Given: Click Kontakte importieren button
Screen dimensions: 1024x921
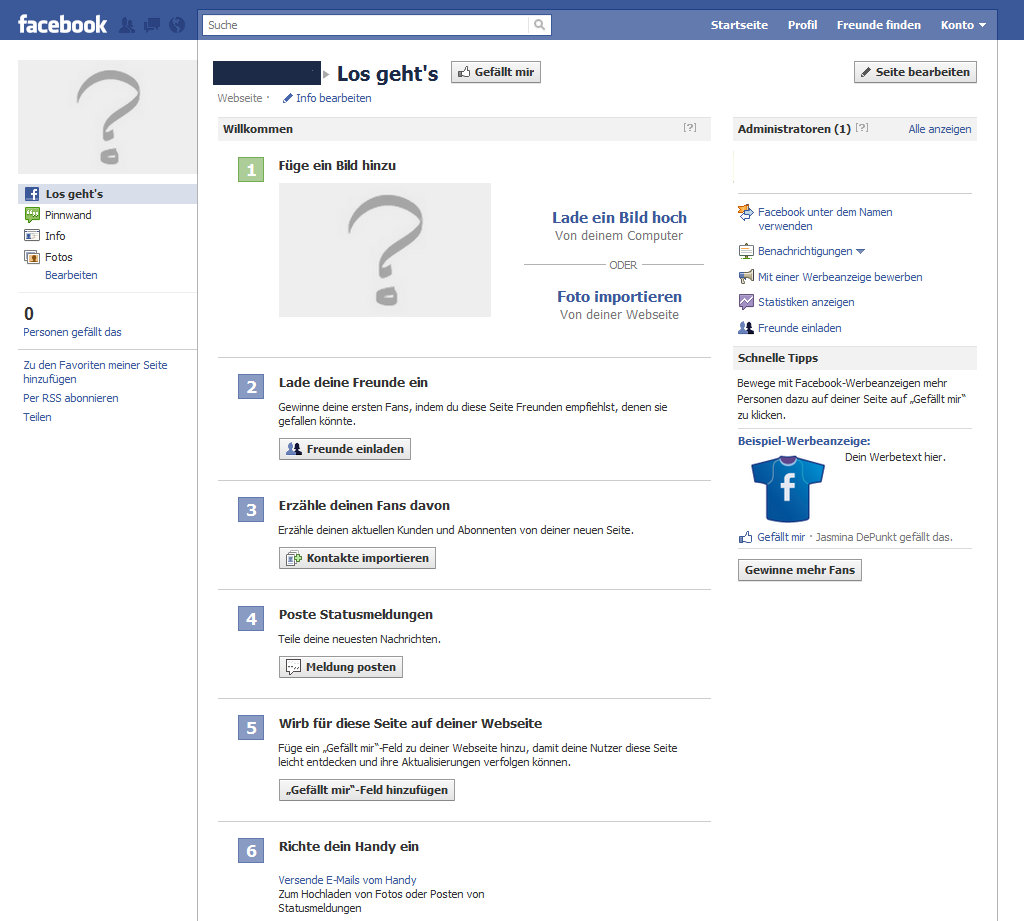Looking at the screenshot, I should (x=357, y=558).
